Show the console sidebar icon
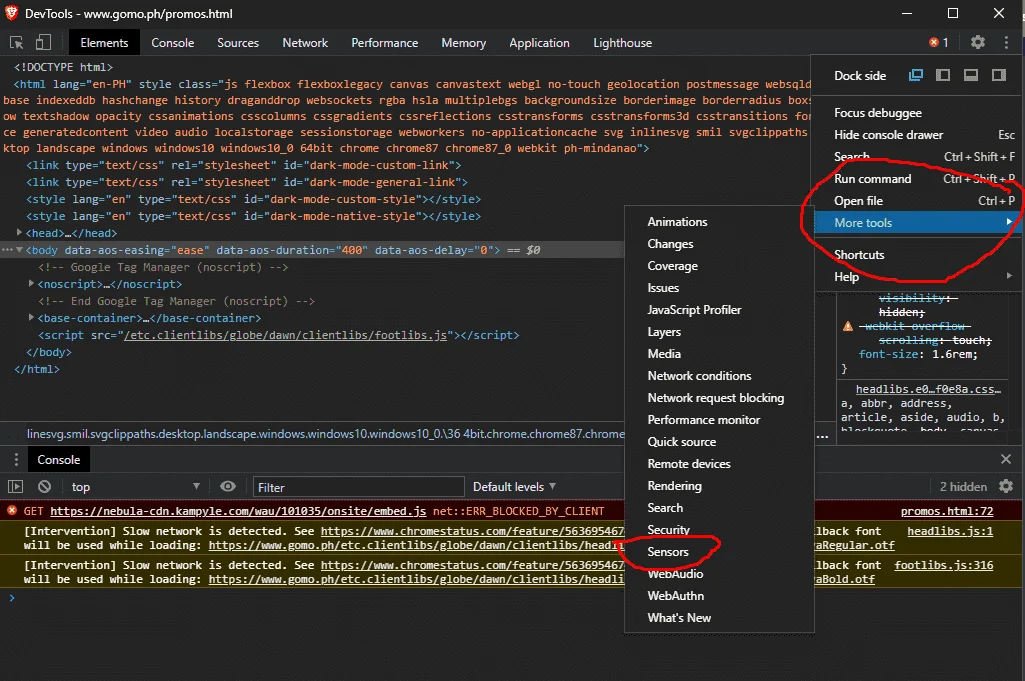The height and width of the screenshot is (681, 1025). tap(15, 487)
